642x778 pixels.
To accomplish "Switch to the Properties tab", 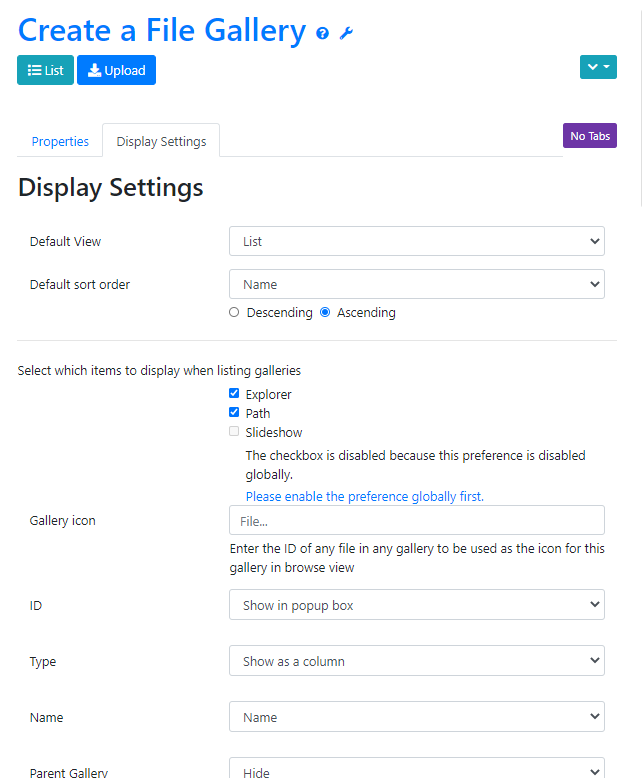I will tap(60, 141).
